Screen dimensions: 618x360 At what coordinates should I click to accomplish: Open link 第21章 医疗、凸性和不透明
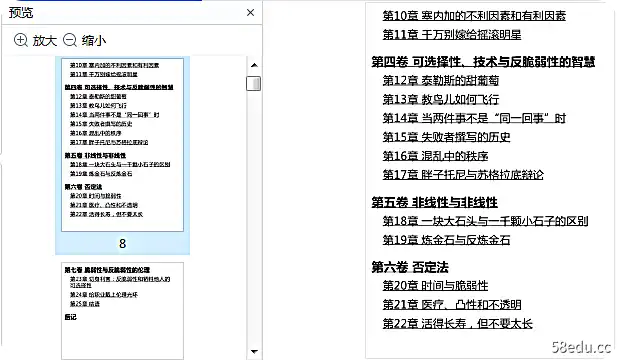[452, 305]
